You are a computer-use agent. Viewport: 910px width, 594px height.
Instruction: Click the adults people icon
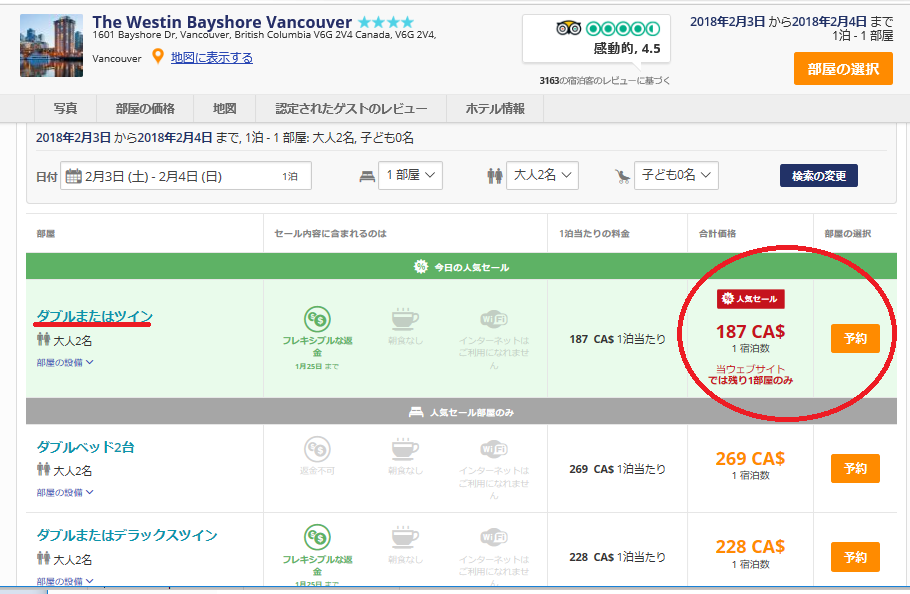click(494, 176)
